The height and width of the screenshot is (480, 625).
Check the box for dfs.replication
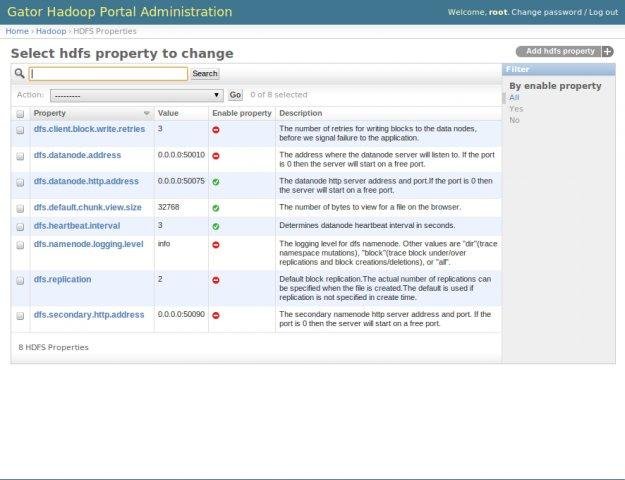[x=20, y=281]
